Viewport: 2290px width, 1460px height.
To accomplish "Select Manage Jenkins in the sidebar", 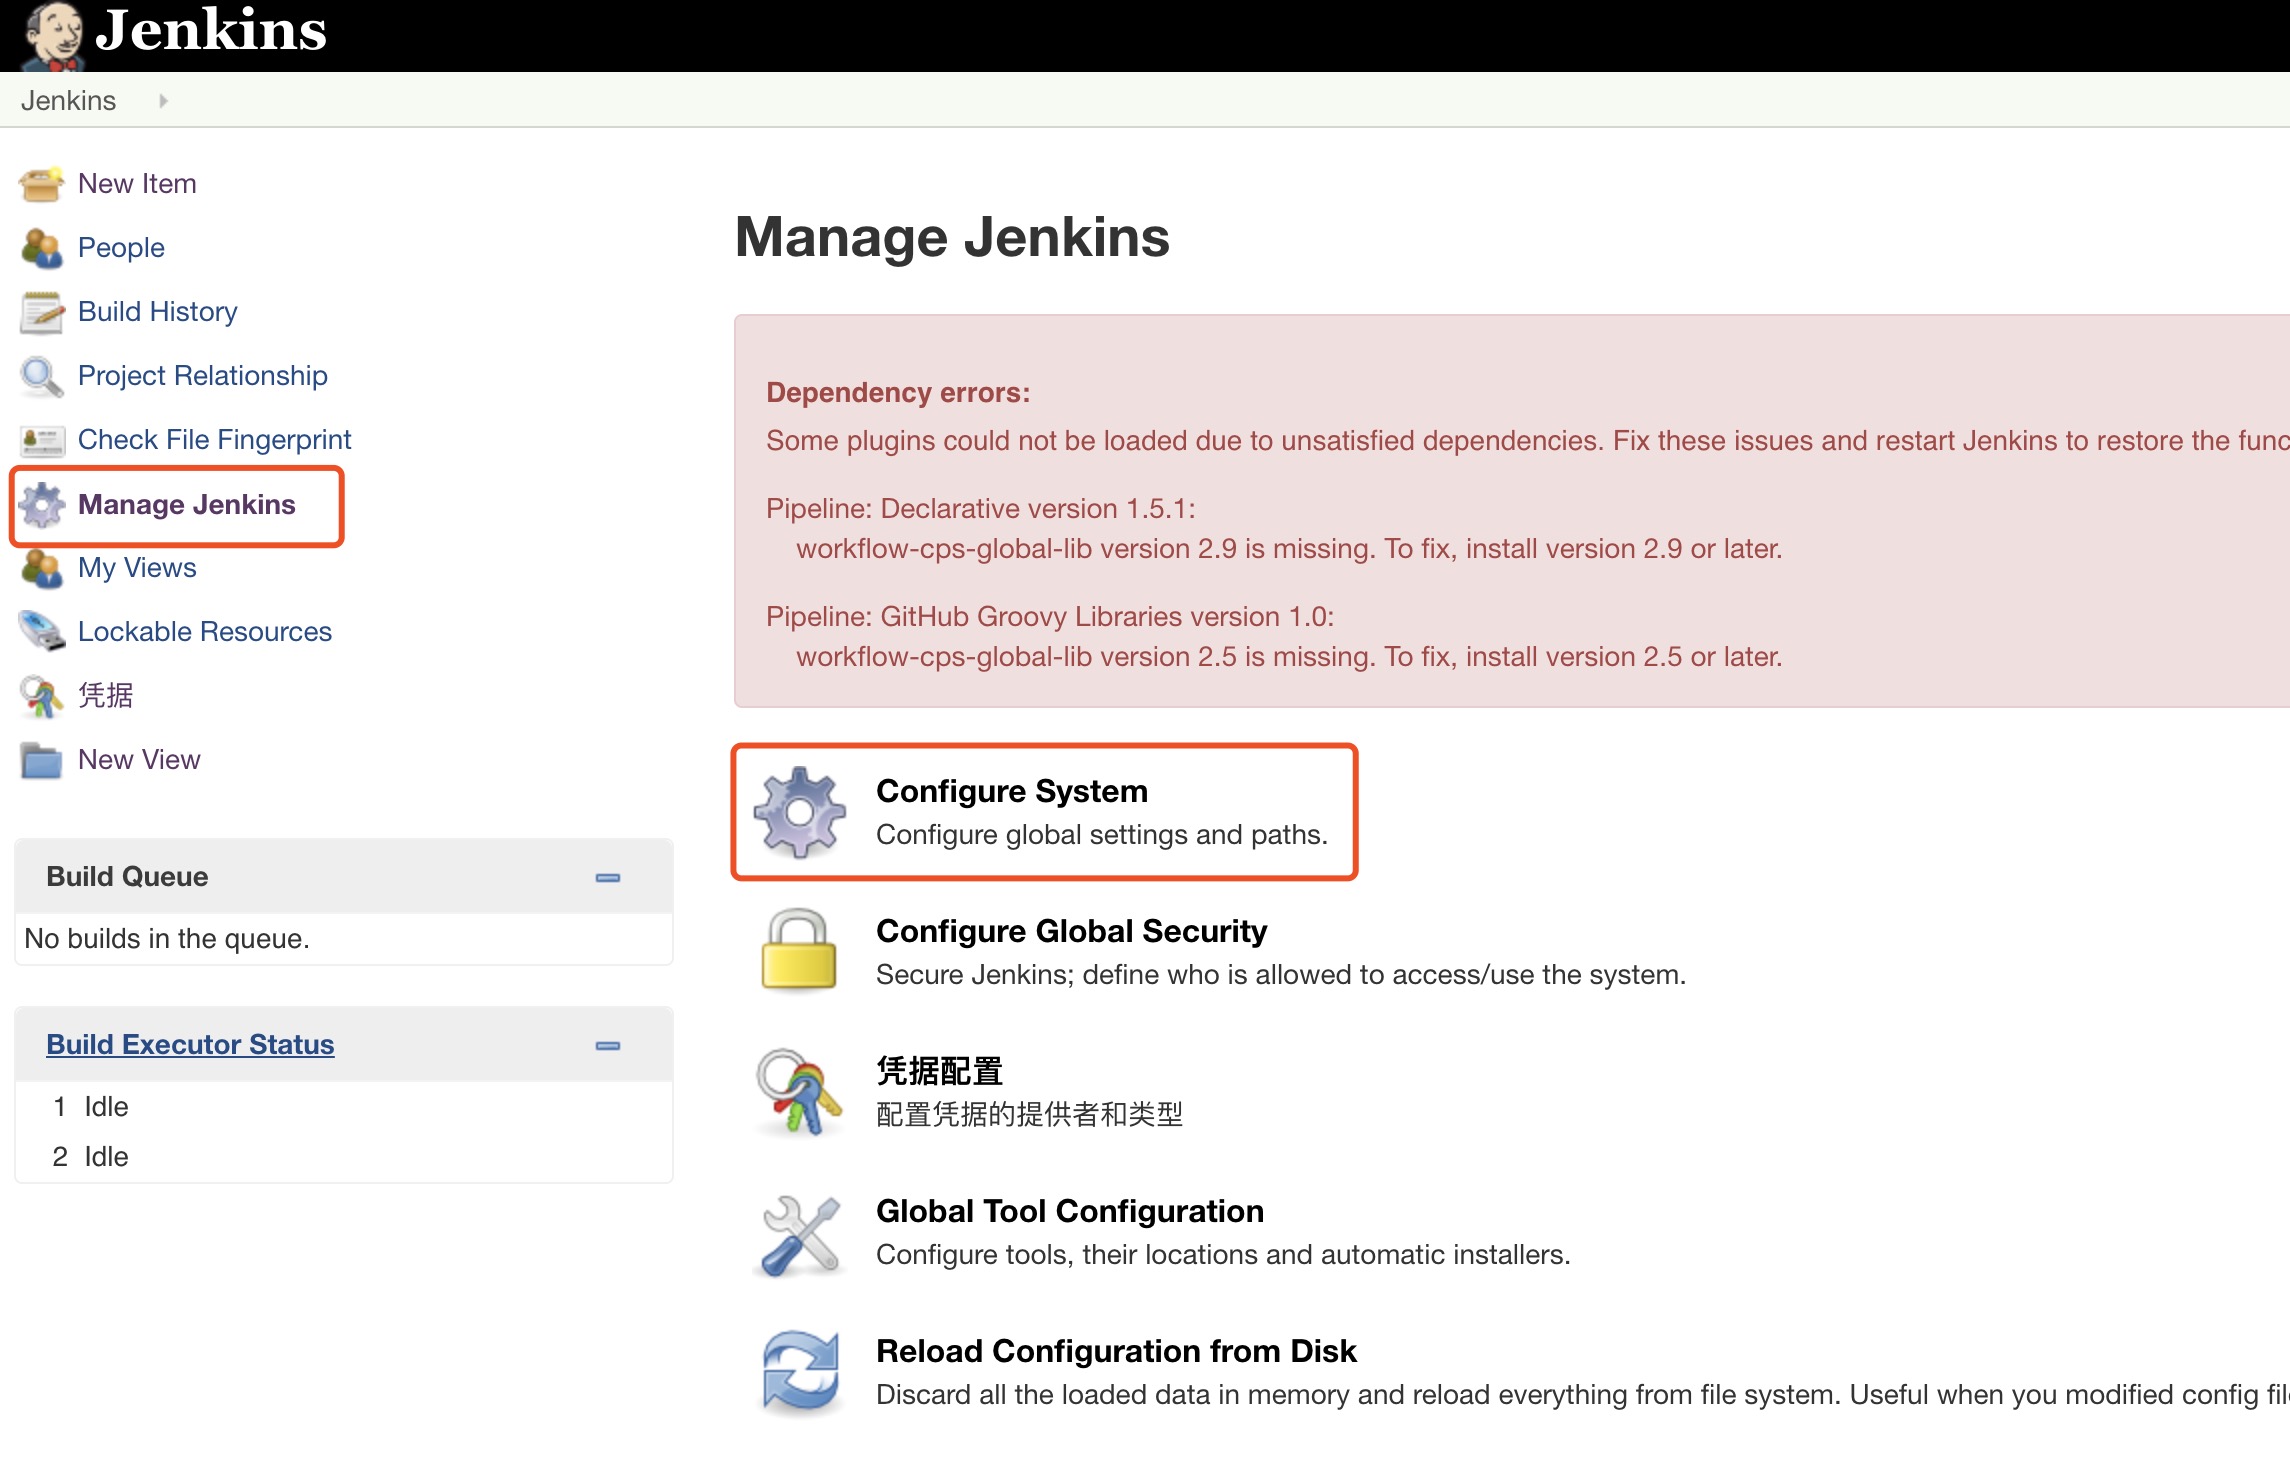I will [187, 504].
